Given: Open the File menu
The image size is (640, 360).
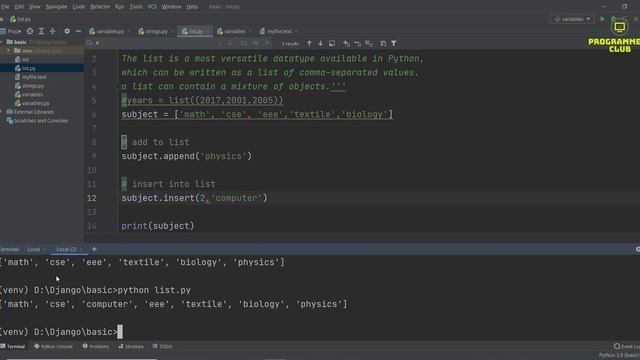Looking at the screenshot, I should (5, 7).
